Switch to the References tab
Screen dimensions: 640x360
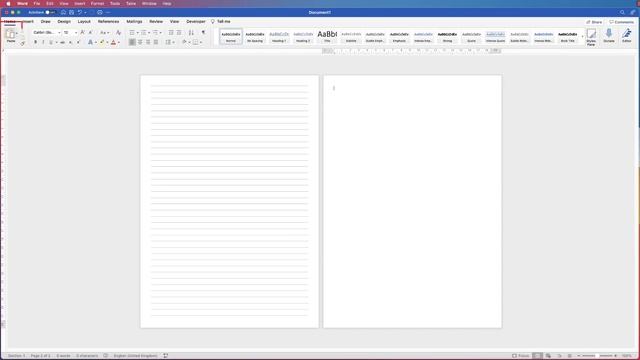[109, 21]
